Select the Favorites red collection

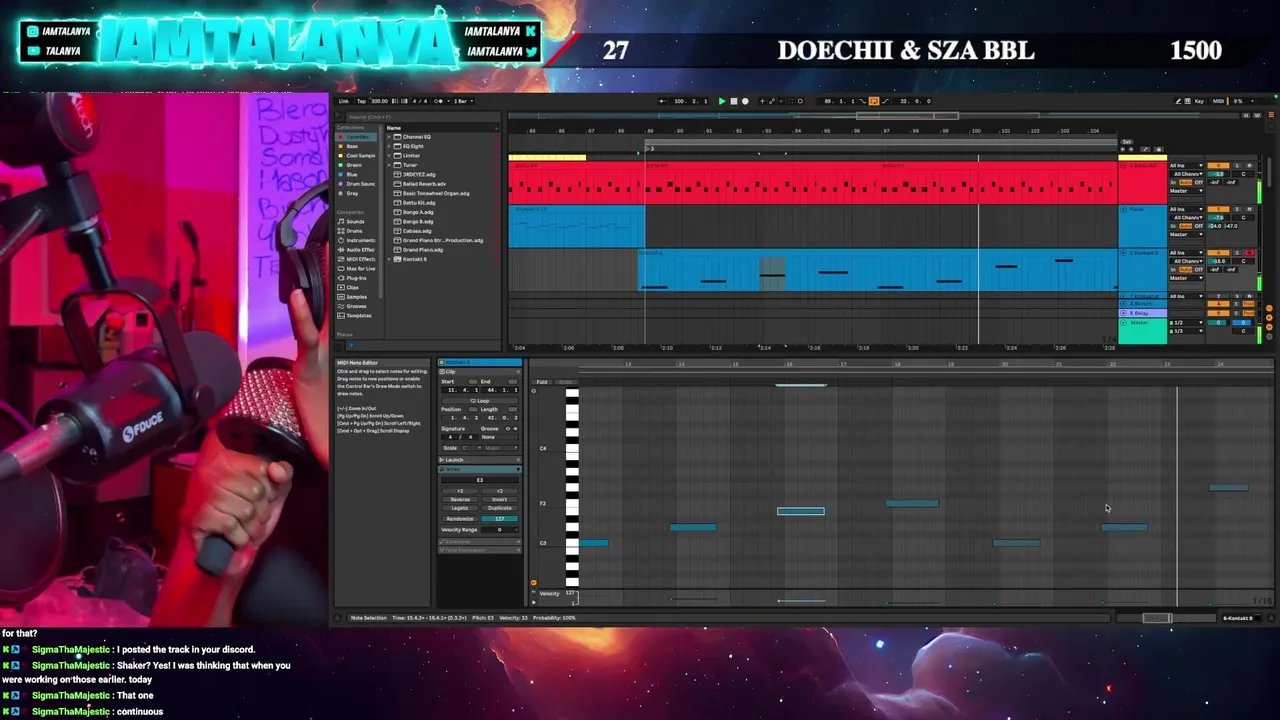point(357,137)
